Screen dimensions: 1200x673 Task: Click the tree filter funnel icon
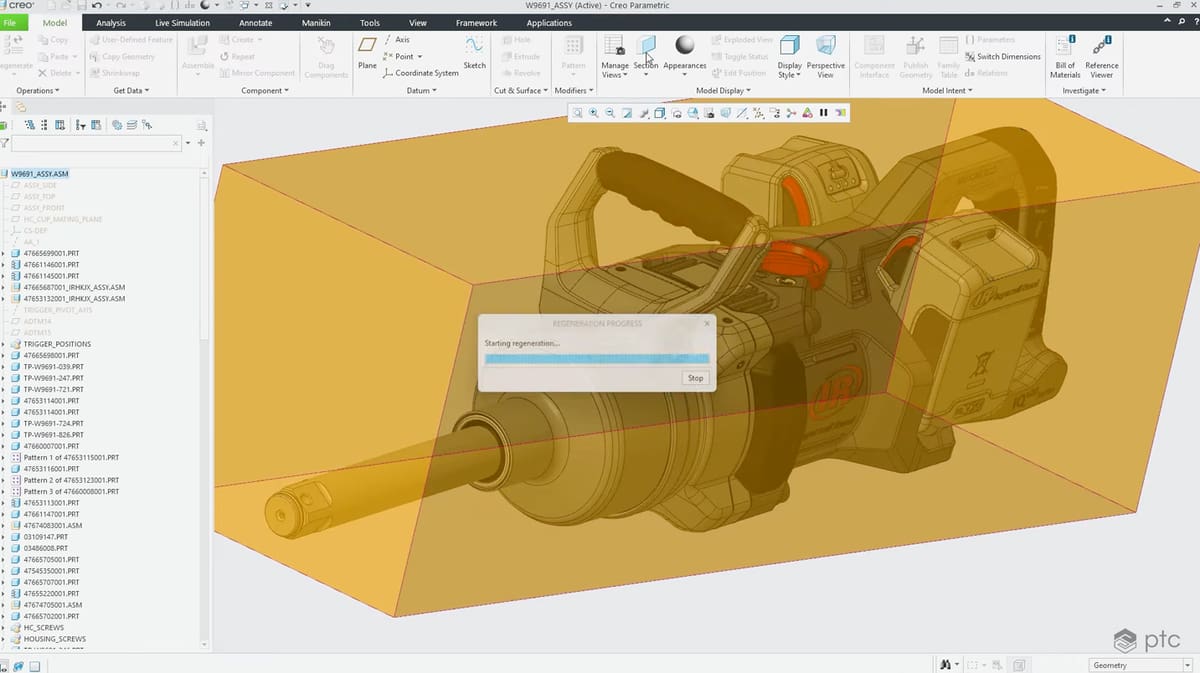point(4,143)
